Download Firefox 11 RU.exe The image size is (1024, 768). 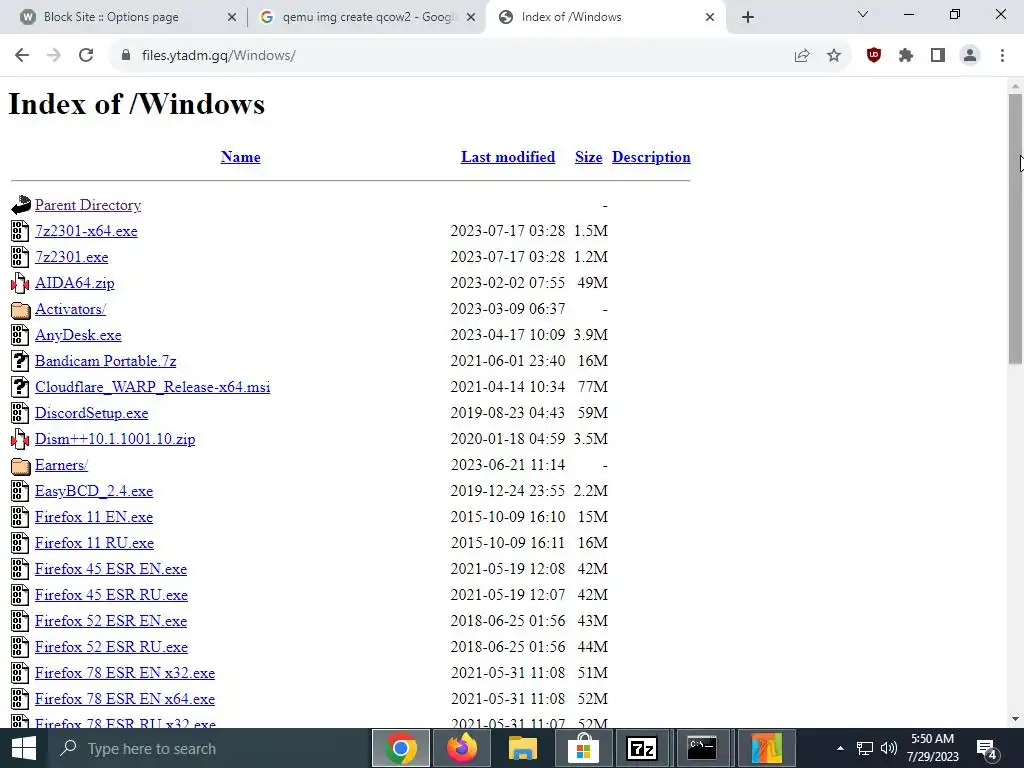click(x=94, y=543)
